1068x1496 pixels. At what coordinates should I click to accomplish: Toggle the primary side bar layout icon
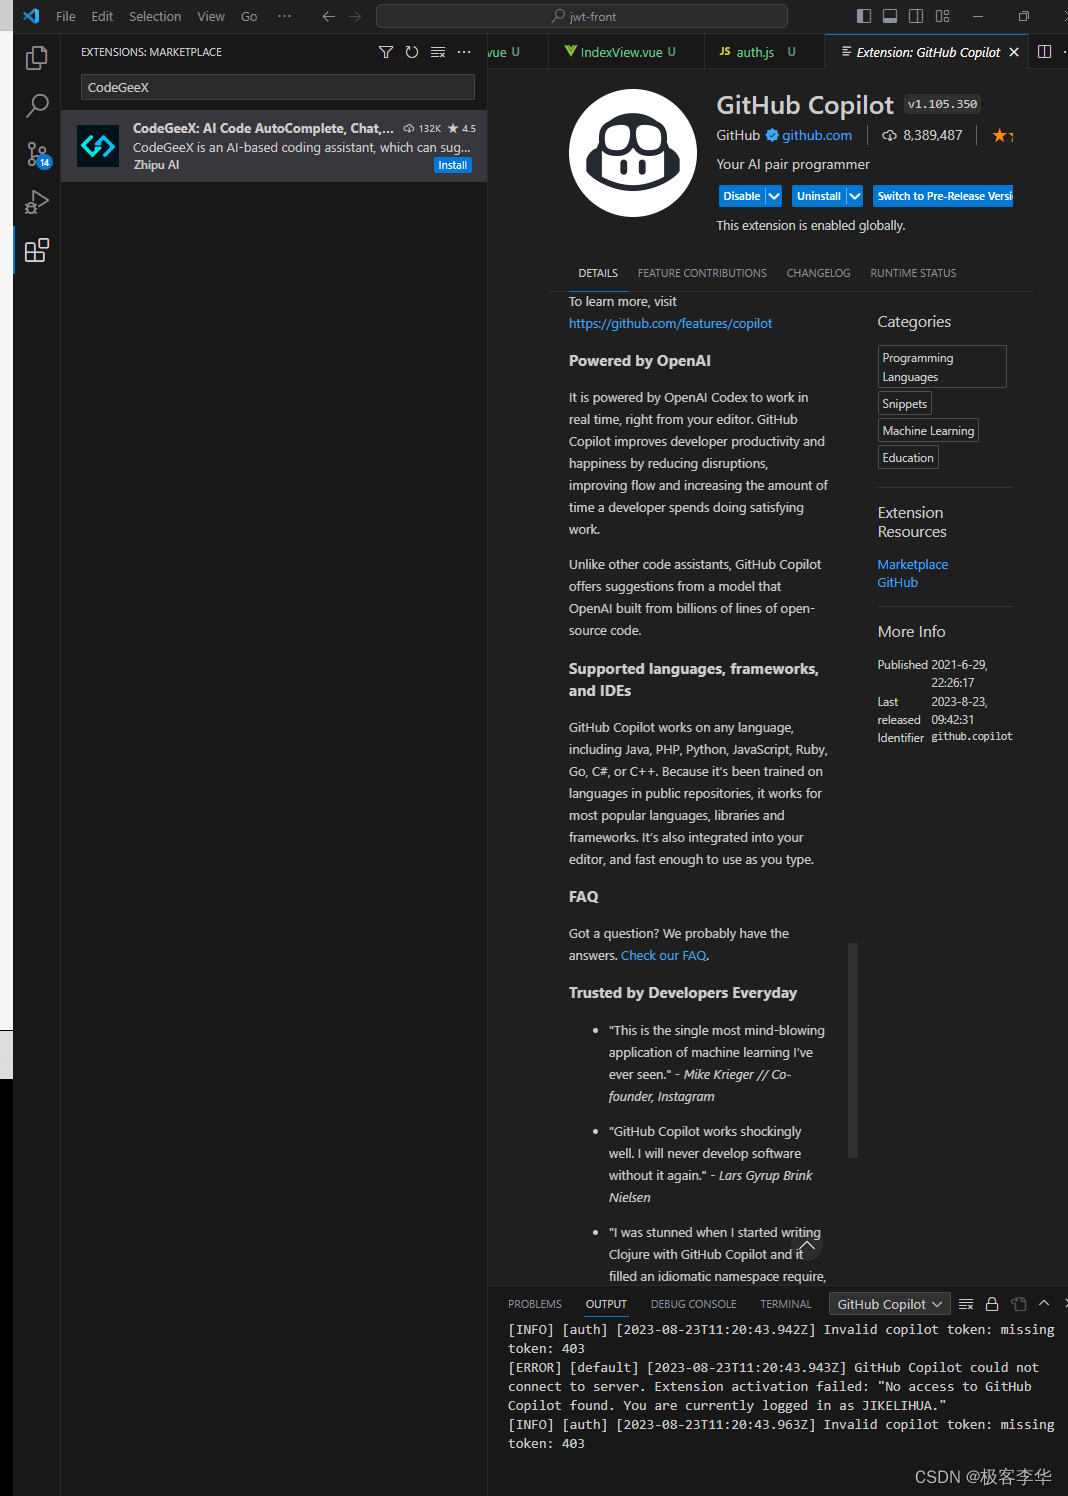[864, 16]
